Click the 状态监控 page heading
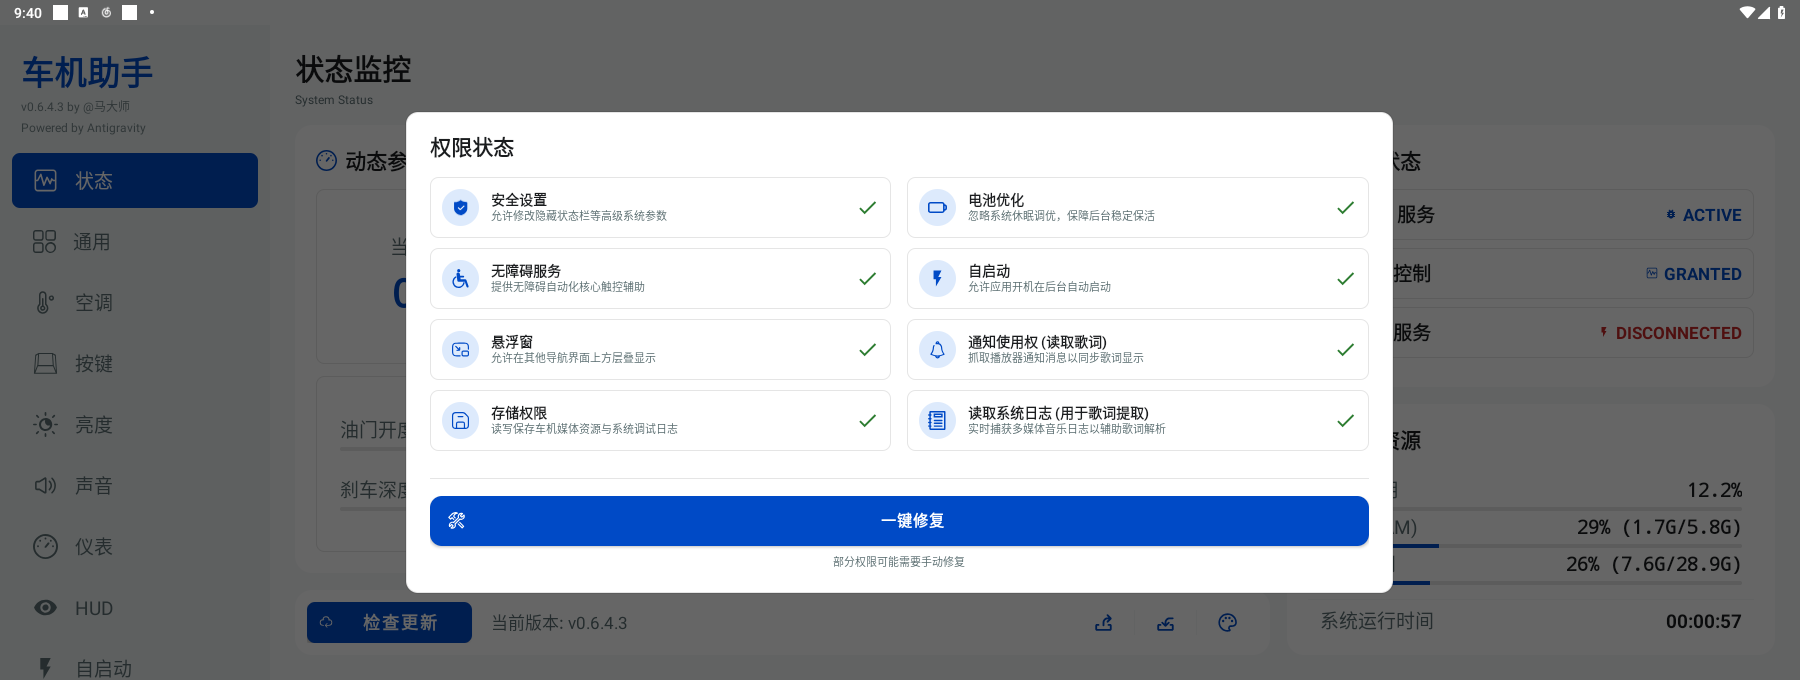This screenshot has width=1800, height=680. click(353, 70)
